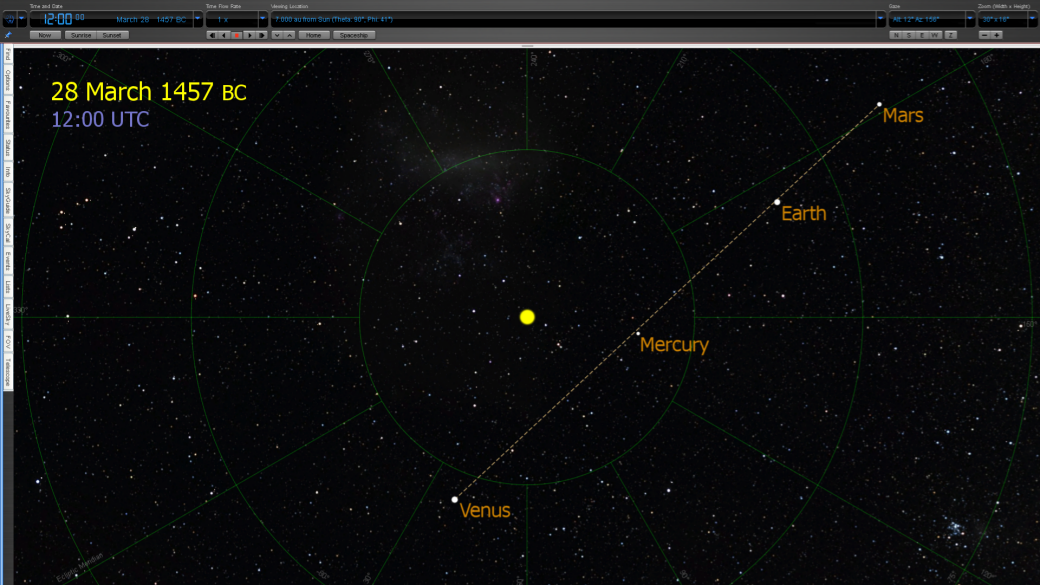Viewport: 1040px width, 585px height.
Task: Face South with the S button
Action: pyautogui.click(x=909, y=35)
